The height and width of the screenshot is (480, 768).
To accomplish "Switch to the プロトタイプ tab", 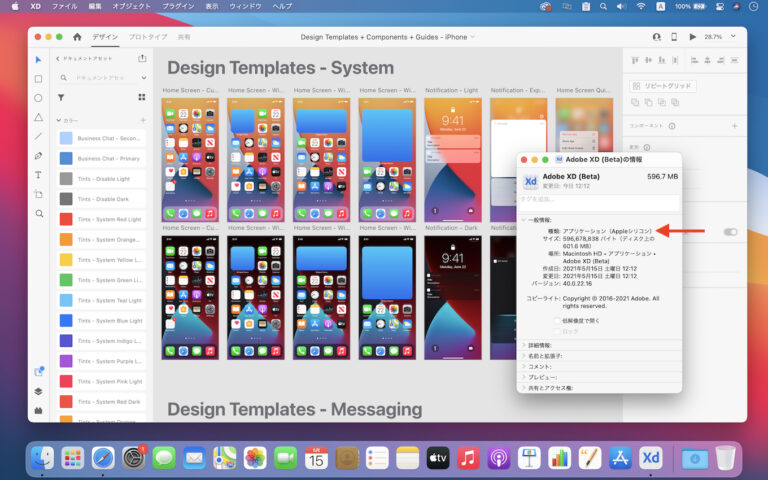I will (147, 37).
